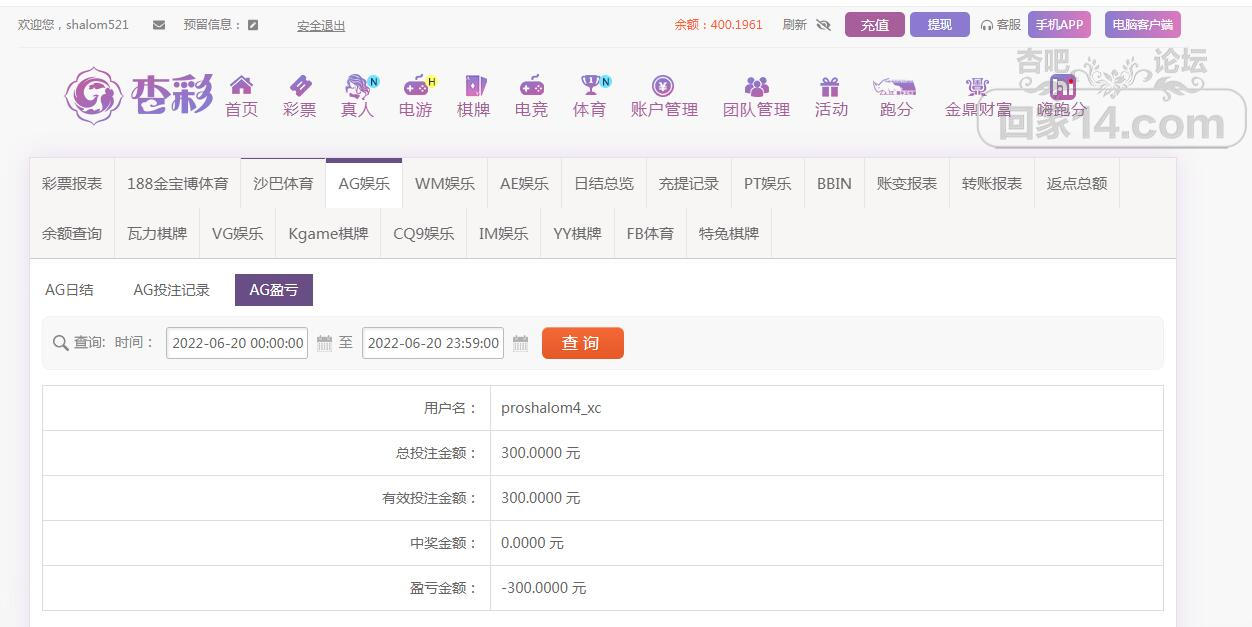The width and height of the screenshot is (1252, 627).
Task: Switch to the WM娱乐 tab
Action: tap(444, 183)
